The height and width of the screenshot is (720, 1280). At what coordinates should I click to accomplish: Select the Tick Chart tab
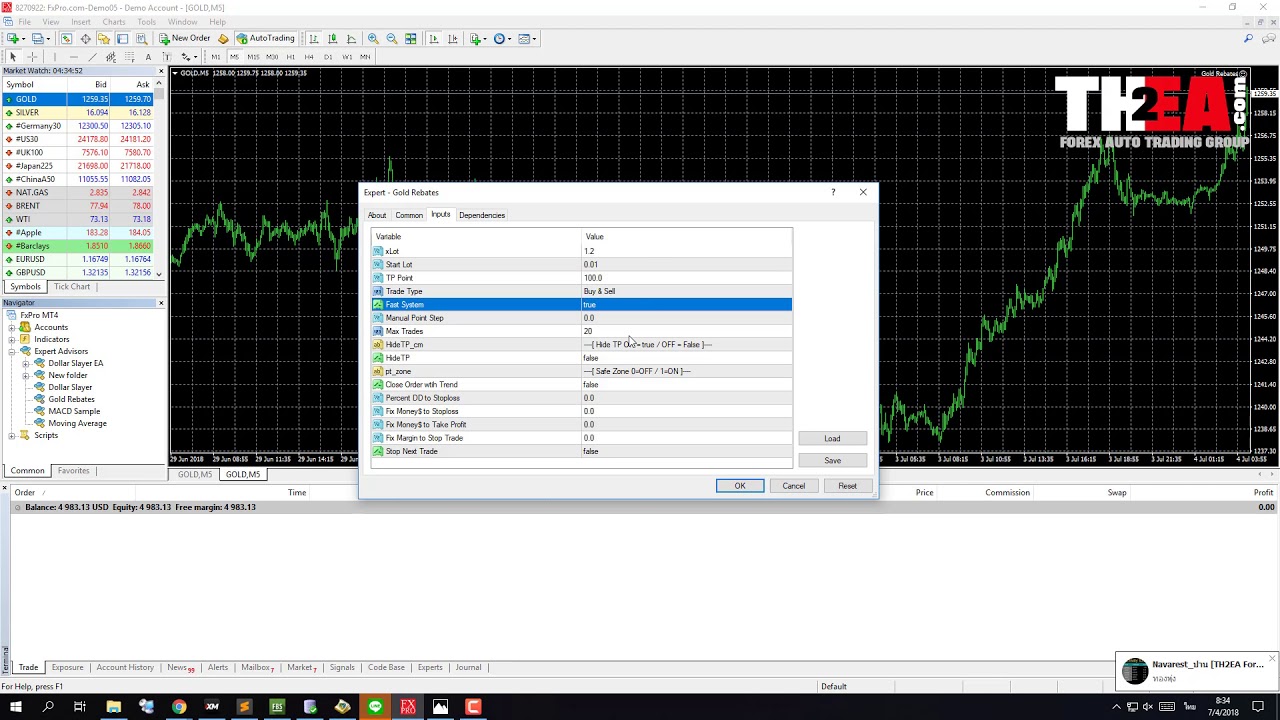coord(72,286)
